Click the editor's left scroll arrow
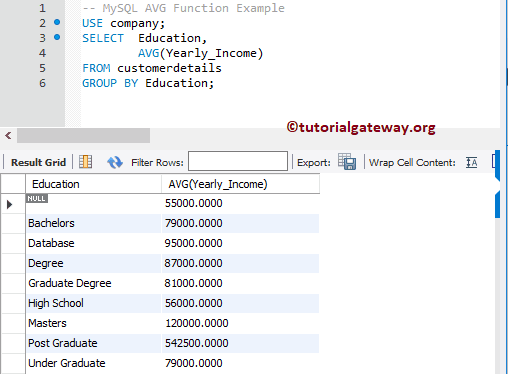The width and height of the screenshot is (508, 374). (8, 135)
